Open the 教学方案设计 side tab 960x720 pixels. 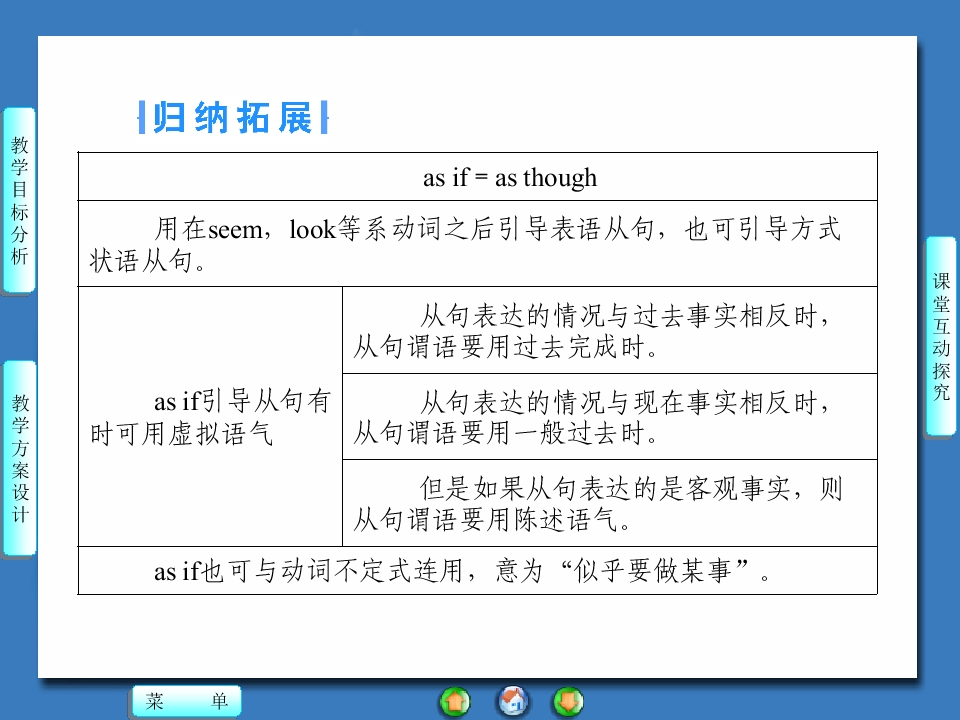(20, 457)
